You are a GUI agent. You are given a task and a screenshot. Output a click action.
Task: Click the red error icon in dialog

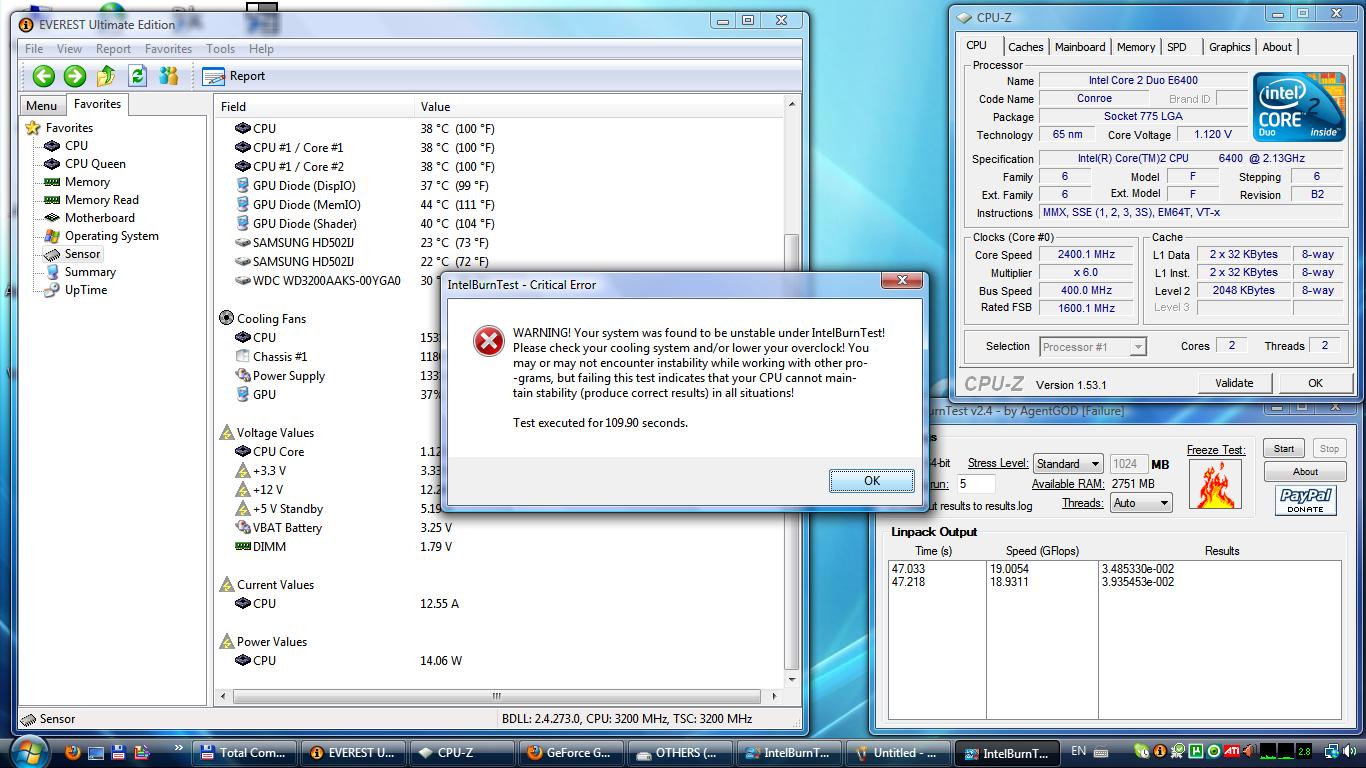click(488, 342)
